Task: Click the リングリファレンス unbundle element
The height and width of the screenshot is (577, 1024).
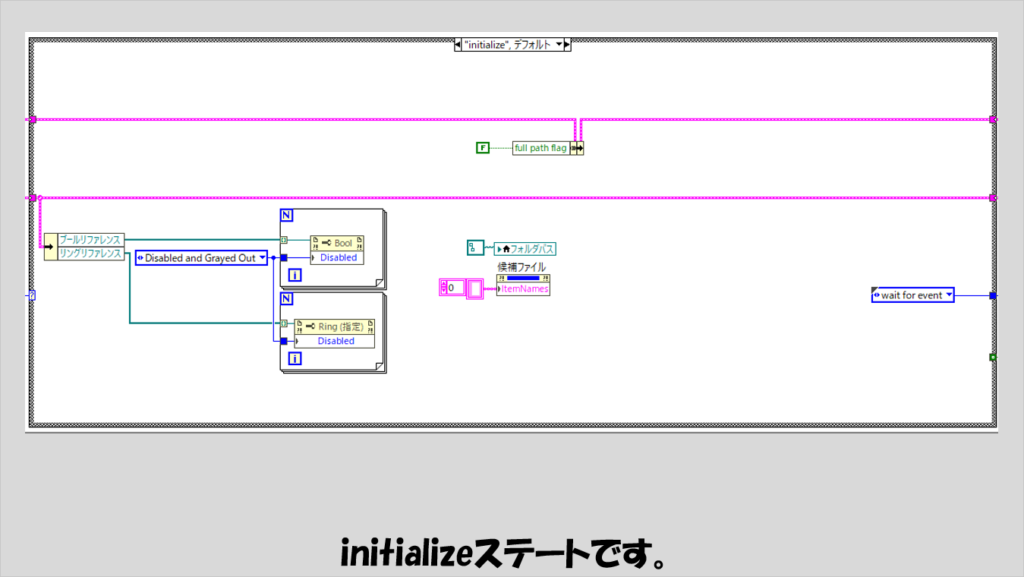Action: pyautogui.click(x=91, y=253)
